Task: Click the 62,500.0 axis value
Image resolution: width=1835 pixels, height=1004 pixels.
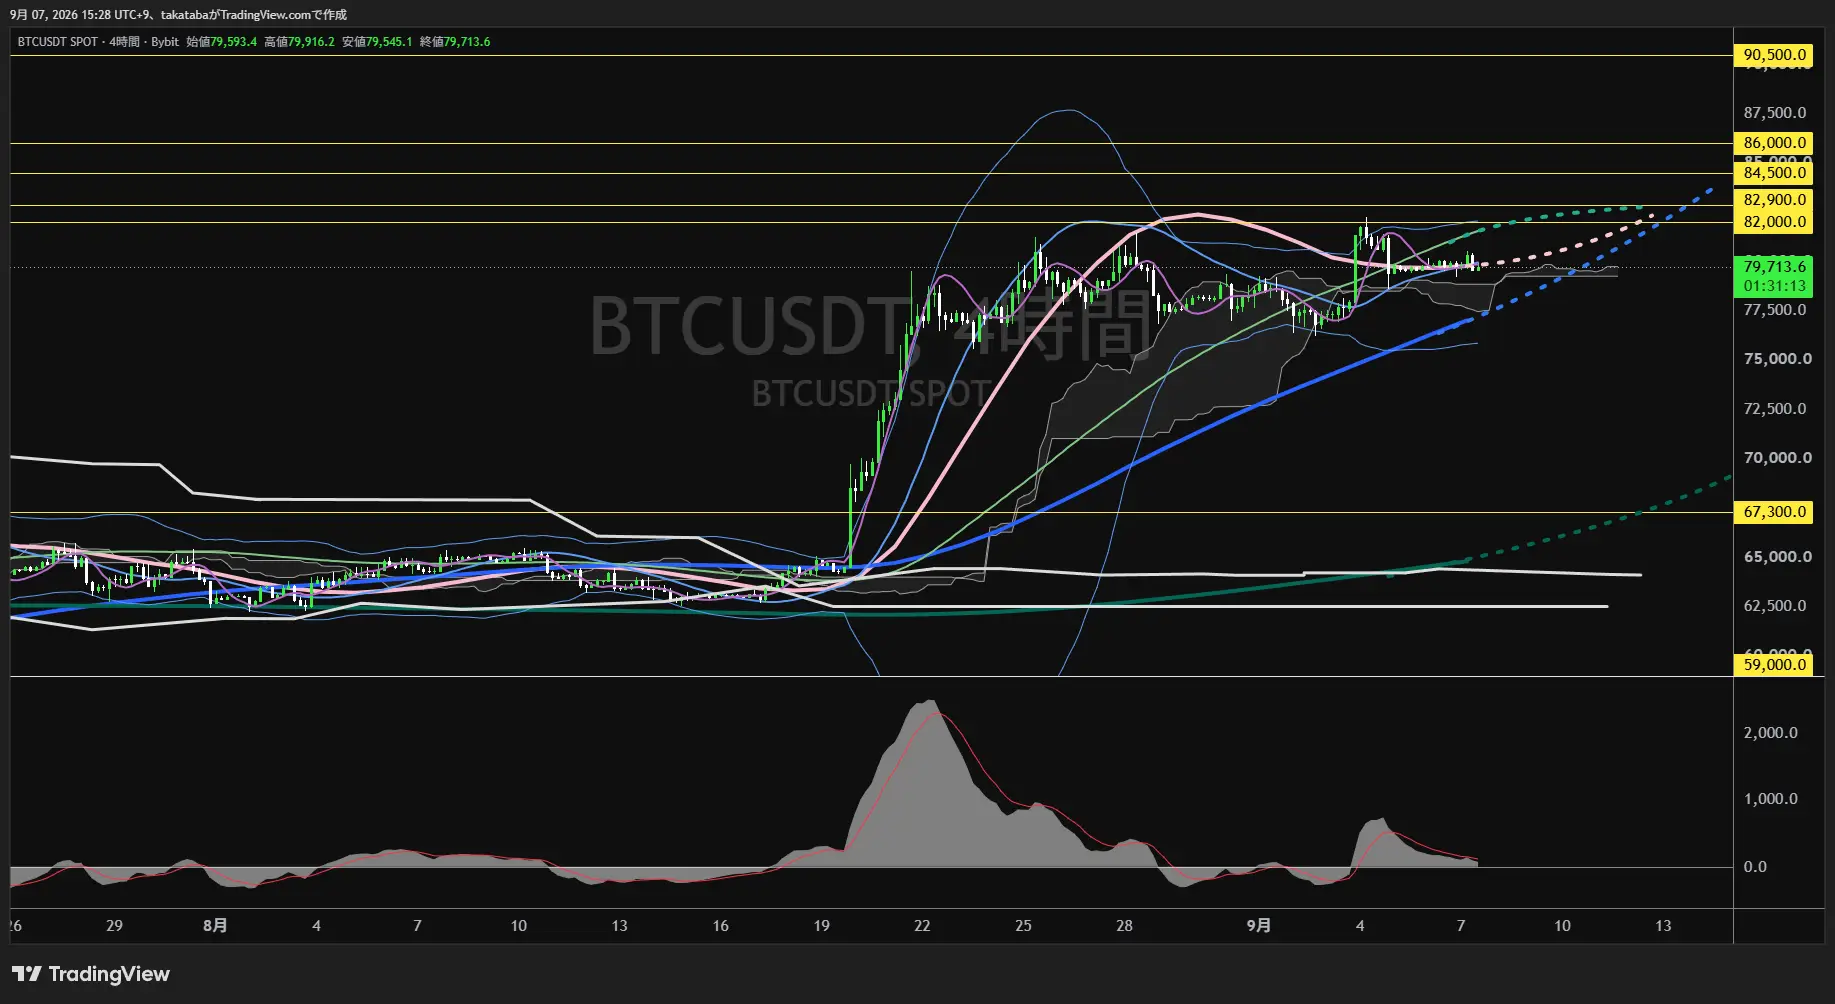Action: (1774, 606)
